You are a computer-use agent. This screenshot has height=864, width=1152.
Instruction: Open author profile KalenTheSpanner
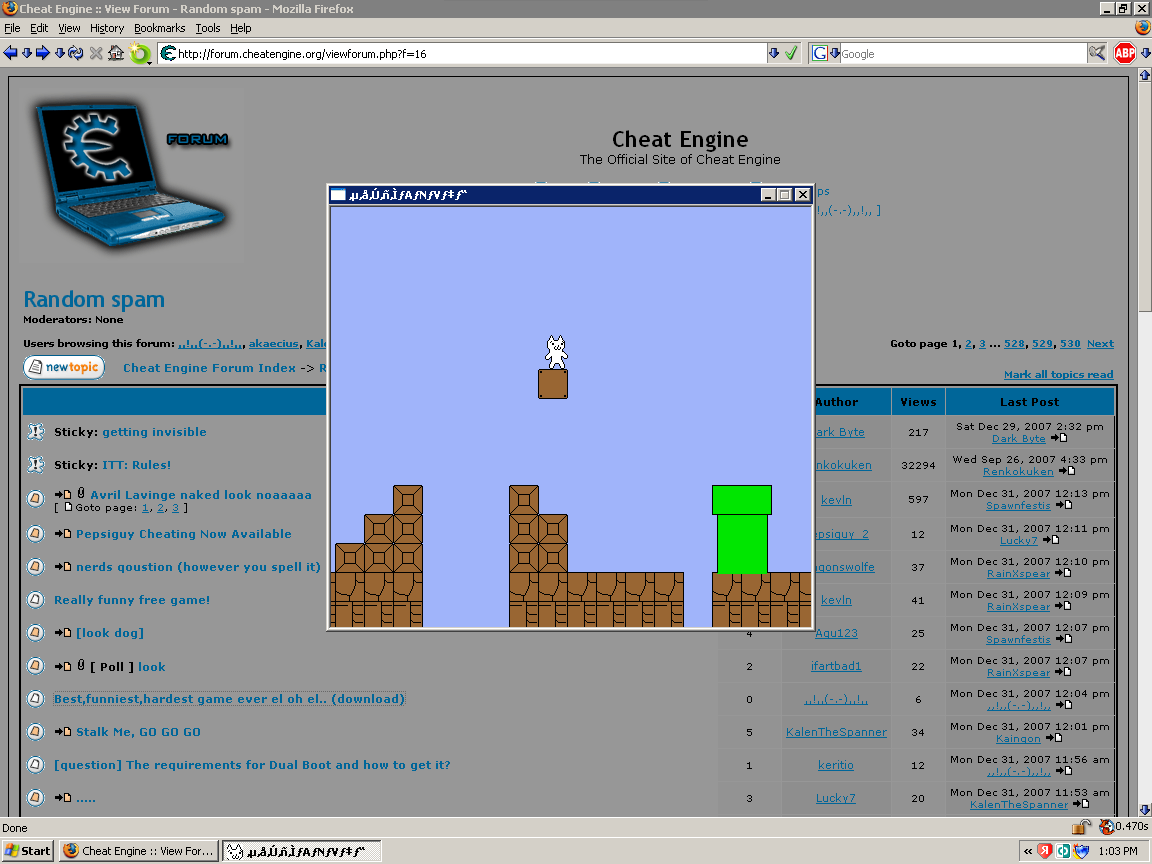pos(836,732)
